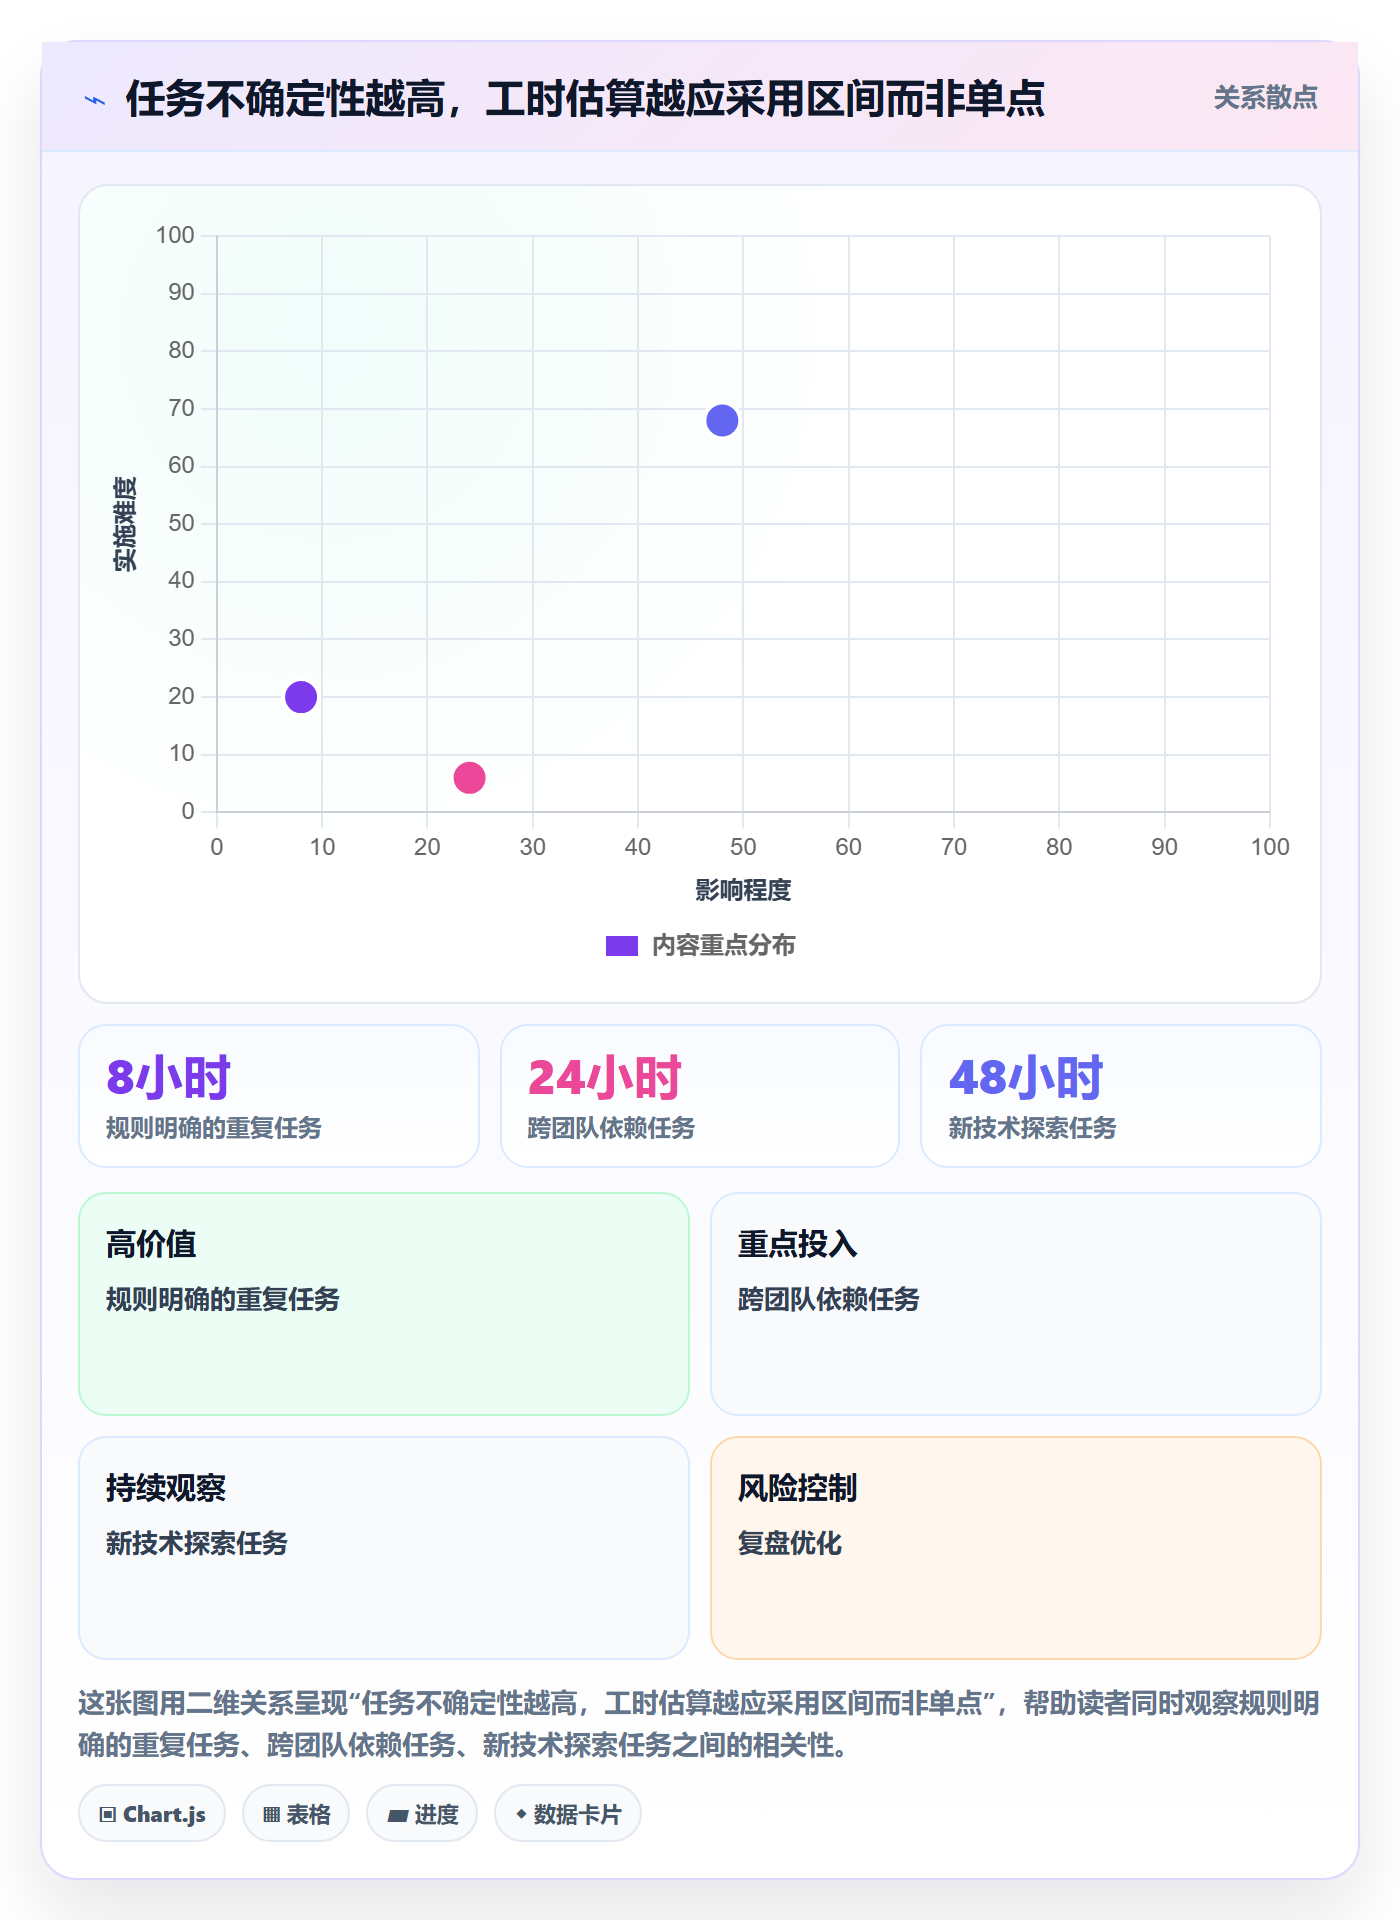The width and height of the screenshot is (1400, 1920).
Task: Click the x-axis tick label 100
Action: click(1270, 847)
